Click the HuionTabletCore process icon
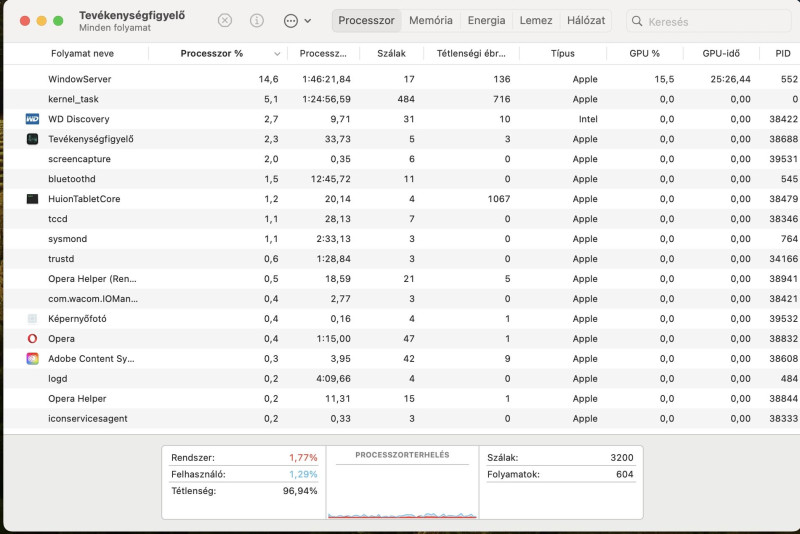The image size is (800, 534). (32, 199)
